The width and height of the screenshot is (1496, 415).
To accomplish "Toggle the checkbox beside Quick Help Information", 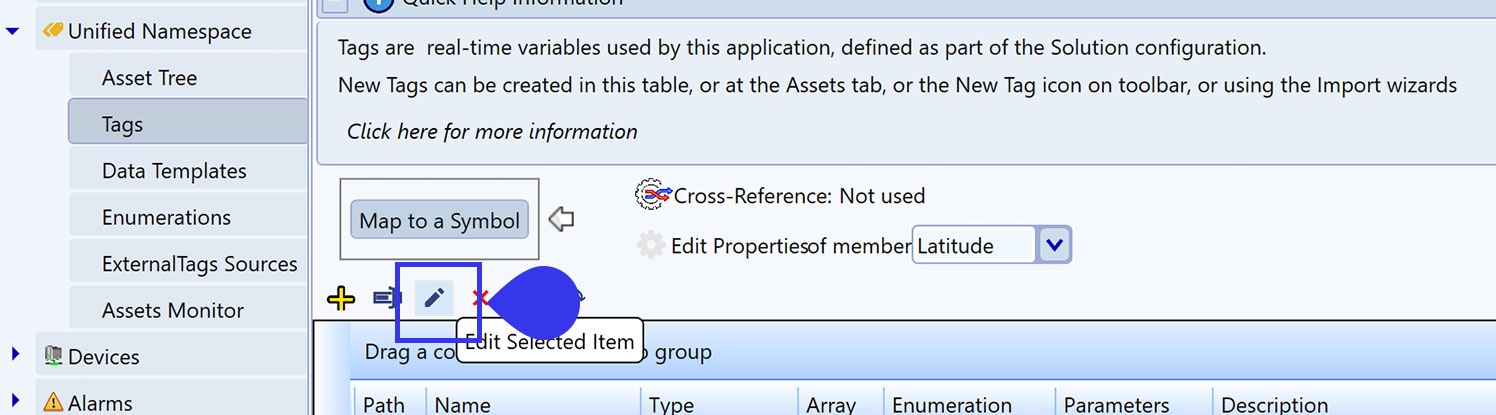I will pyautogui.click(x=335, y=4).
